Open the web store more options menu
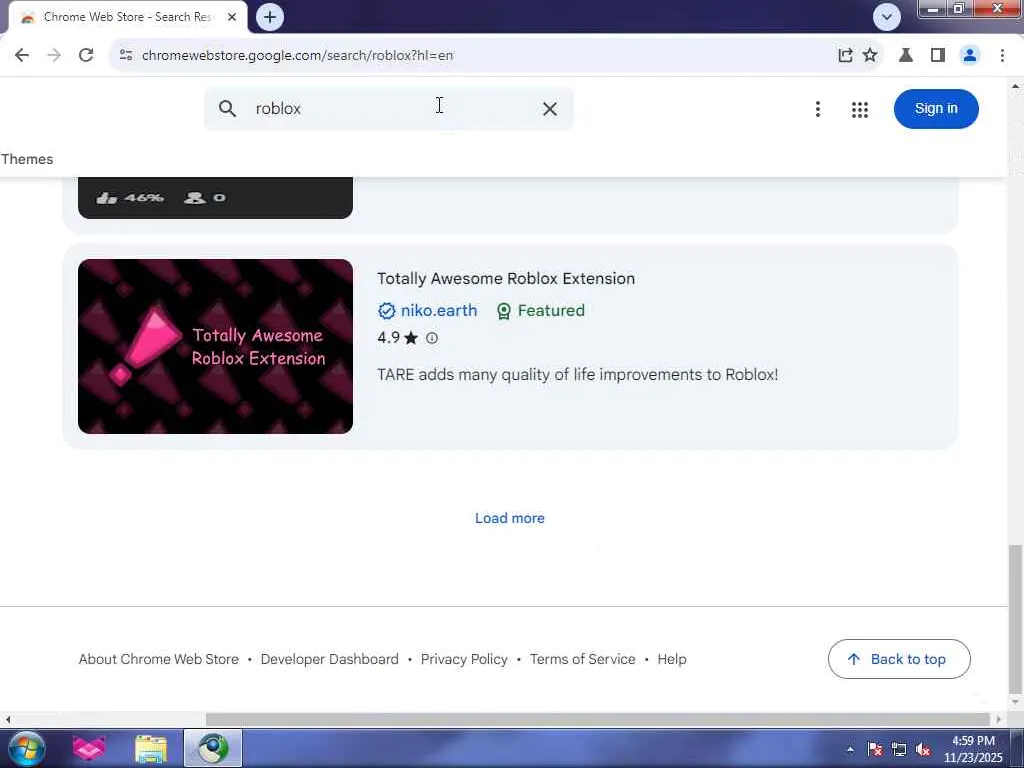The width and height of the screenshot is (1024, 768). coord(818,109)
